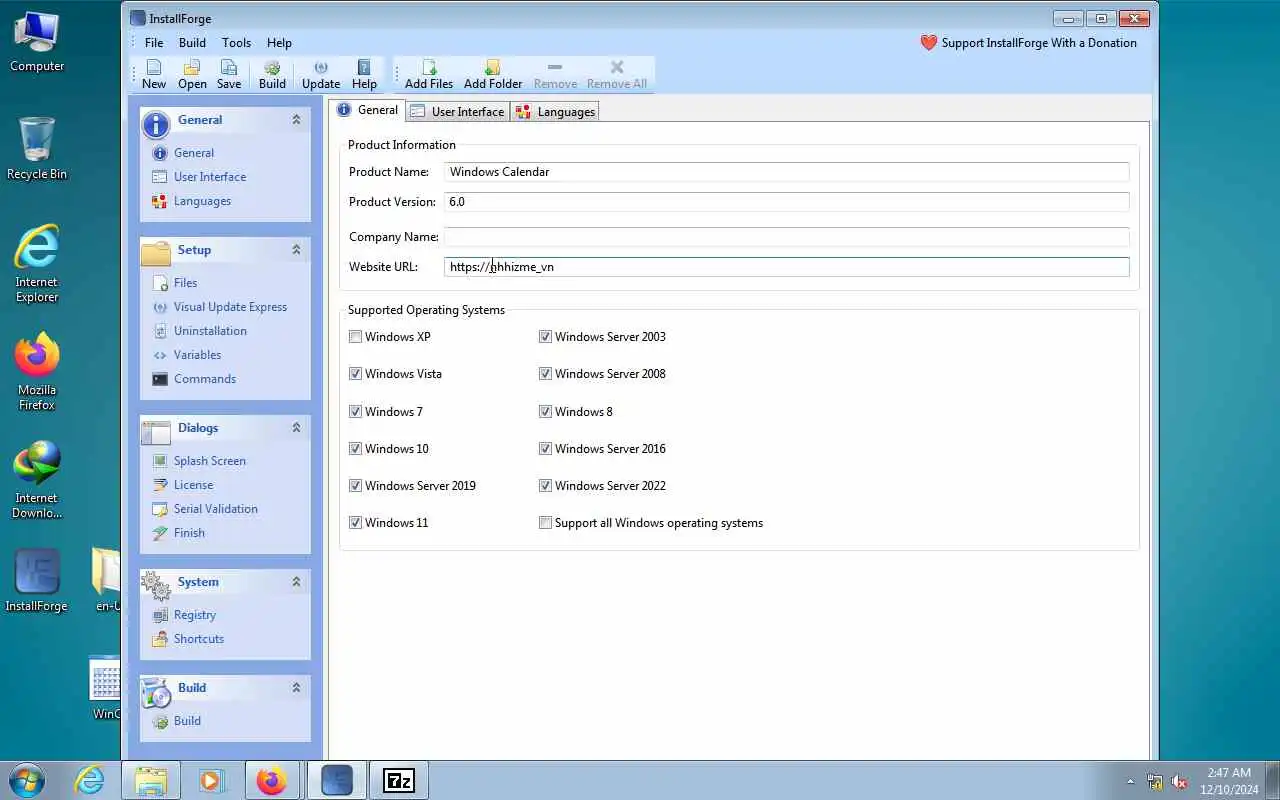This screenshot has width=1280, height=800.
Task: Open User Interface from the sidebar
Action: tap(210, 177)
